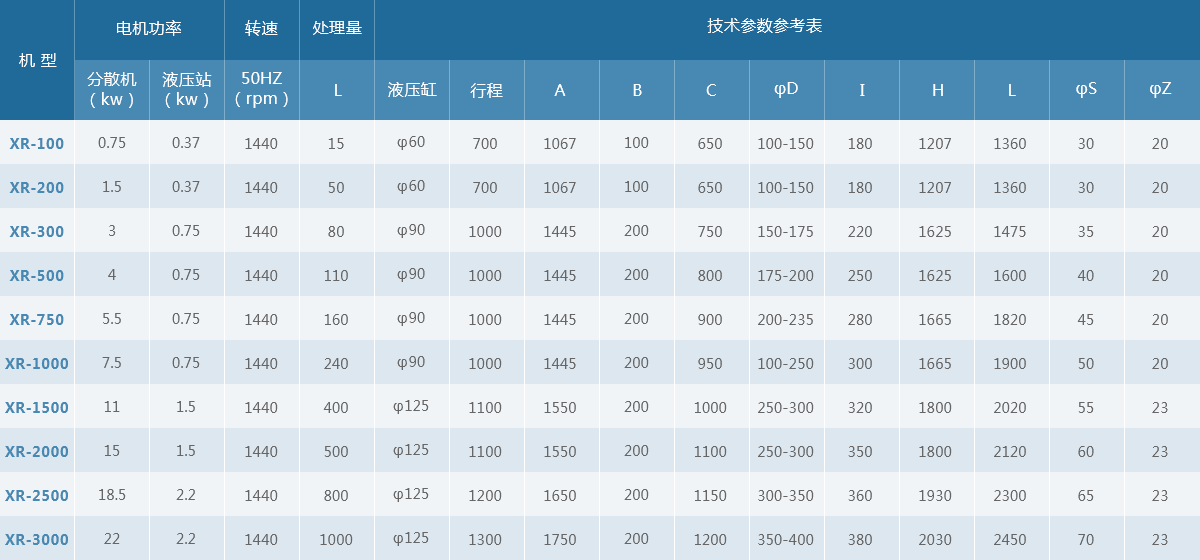Select the 350-400 cell in XR-3000 row
Image resolution: width=1200 pixels, height=560 pixels.
pyautogui.click(x=786, y=539)
